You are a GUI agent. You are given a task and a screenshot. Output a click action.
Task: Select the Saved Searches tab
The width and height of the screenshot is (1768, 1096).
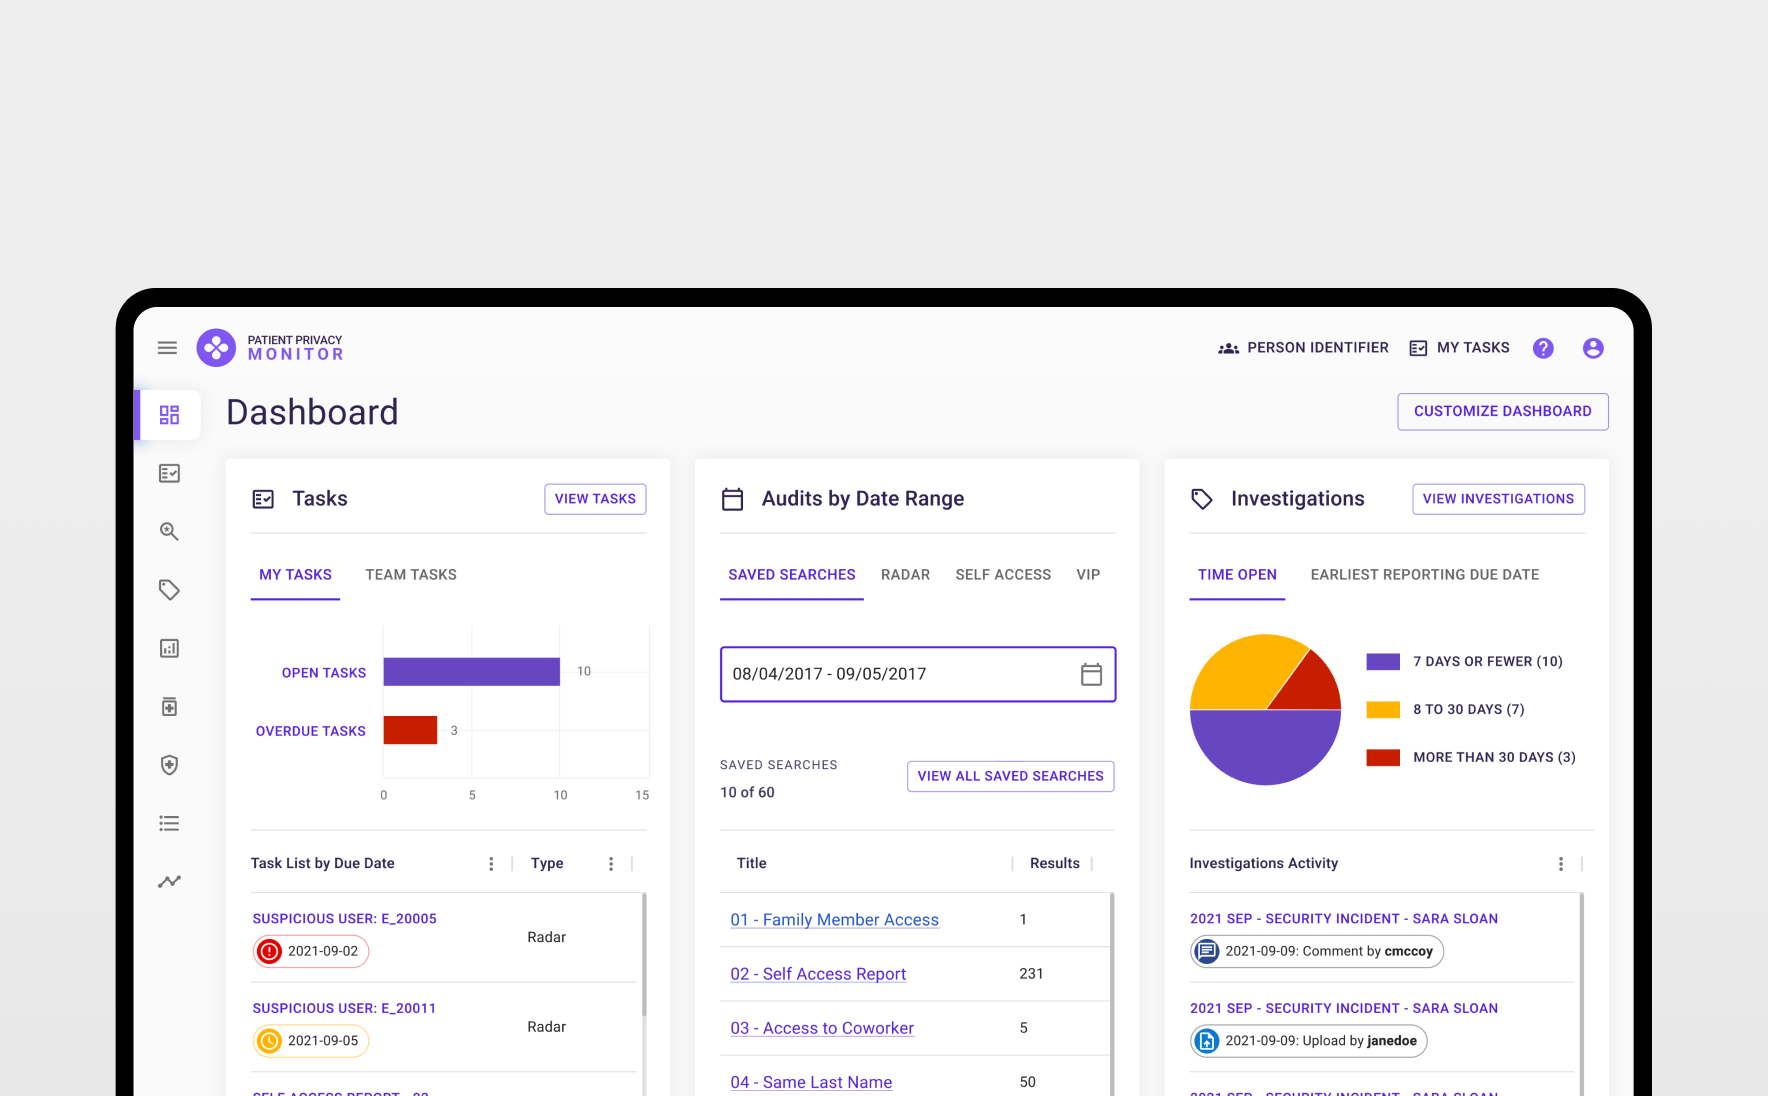(792, 575)
